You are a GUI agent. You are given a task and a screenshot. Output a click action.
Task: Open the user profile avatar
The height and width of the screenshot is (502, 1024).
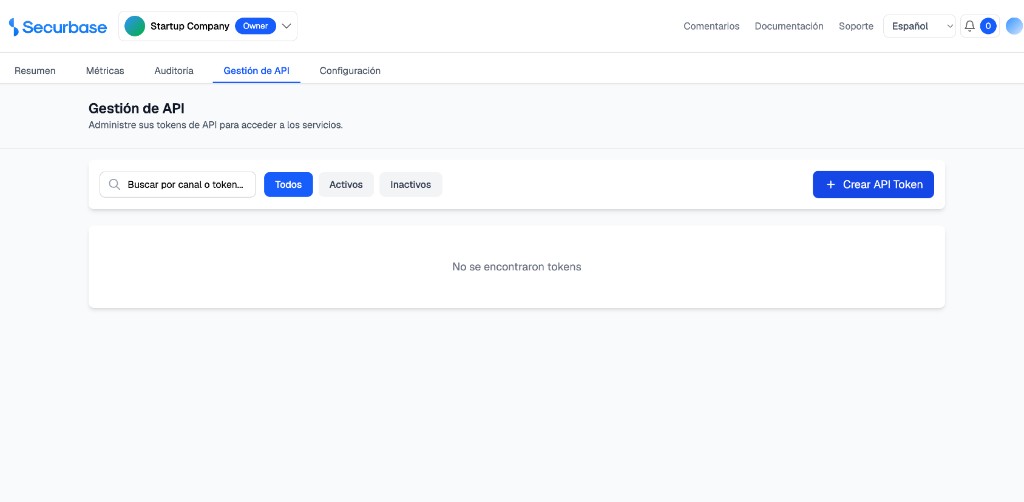1014,26
